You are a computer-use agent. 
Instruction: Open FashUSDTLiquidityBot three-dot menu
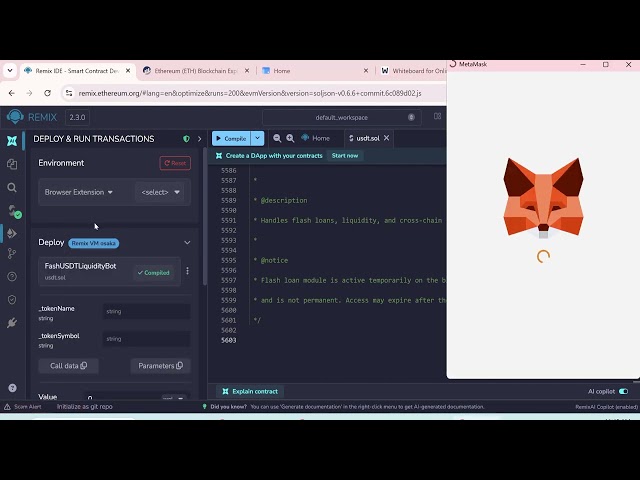(187, 271)
